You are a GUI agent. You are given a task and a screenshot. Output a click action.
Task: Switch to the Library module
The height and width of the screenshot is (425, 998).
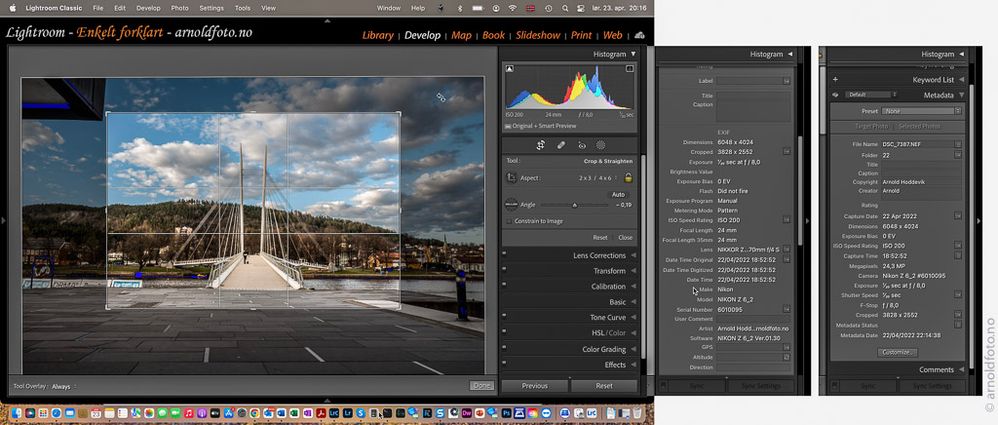pyautogui.click(x=378, y=35)
